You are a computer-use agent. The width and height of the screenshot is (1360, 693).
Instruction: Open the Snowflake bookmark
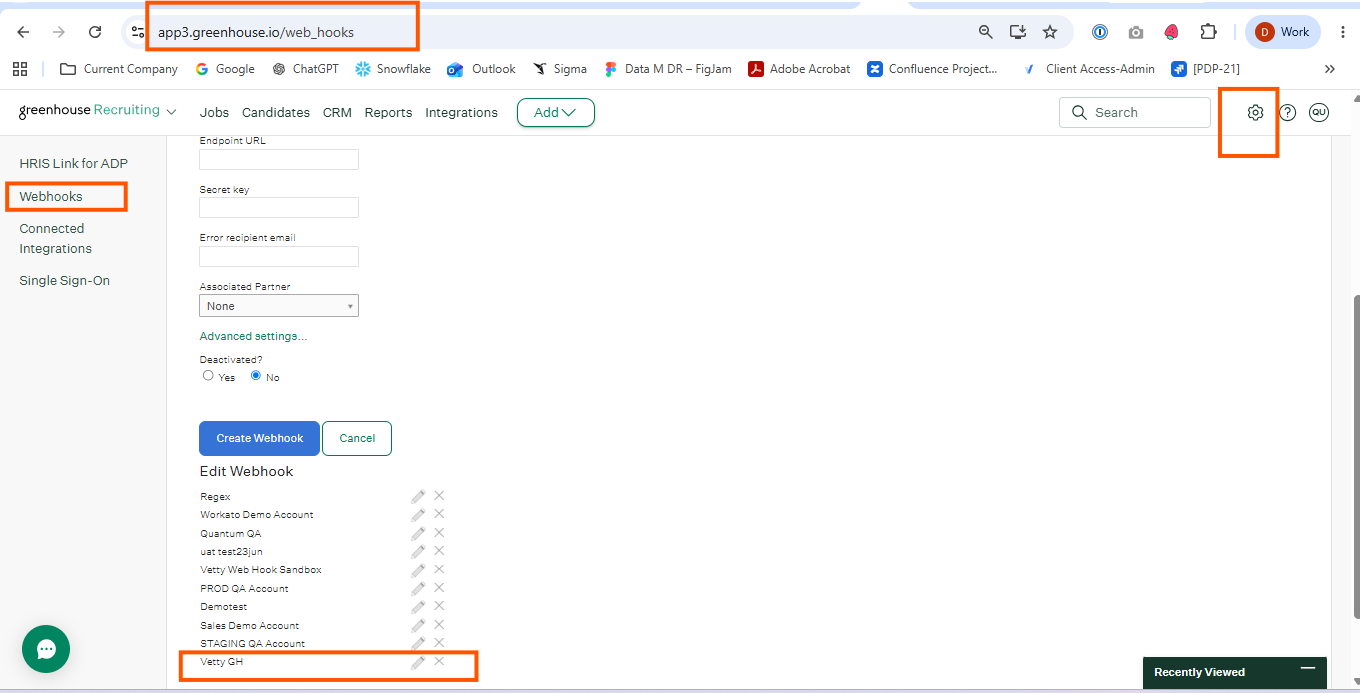pyautogui.click(x=393, y=69)
